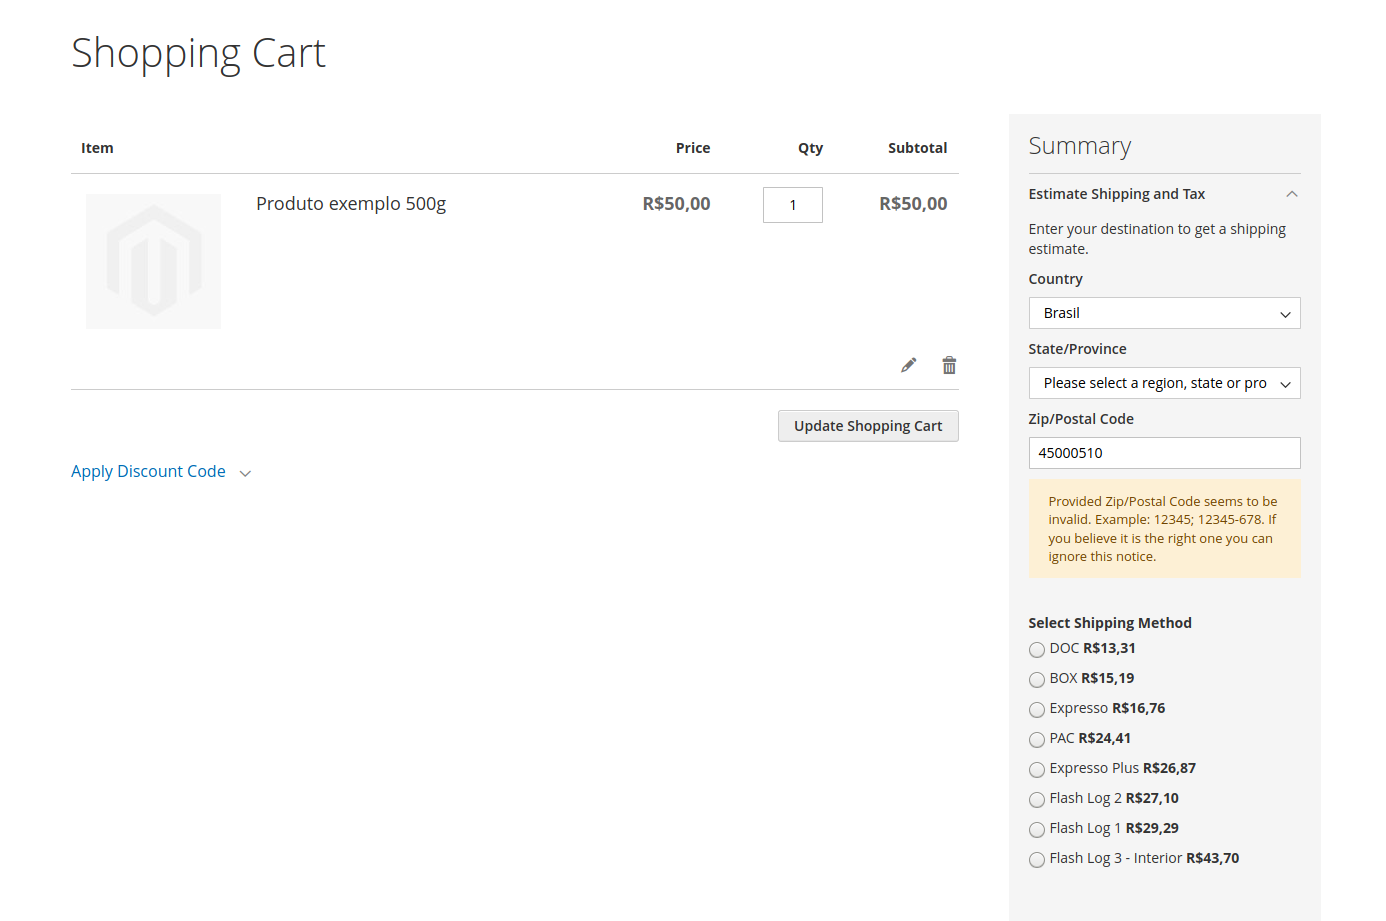Select the Expresso R$16,76 shipping option

click(1037, 710)
